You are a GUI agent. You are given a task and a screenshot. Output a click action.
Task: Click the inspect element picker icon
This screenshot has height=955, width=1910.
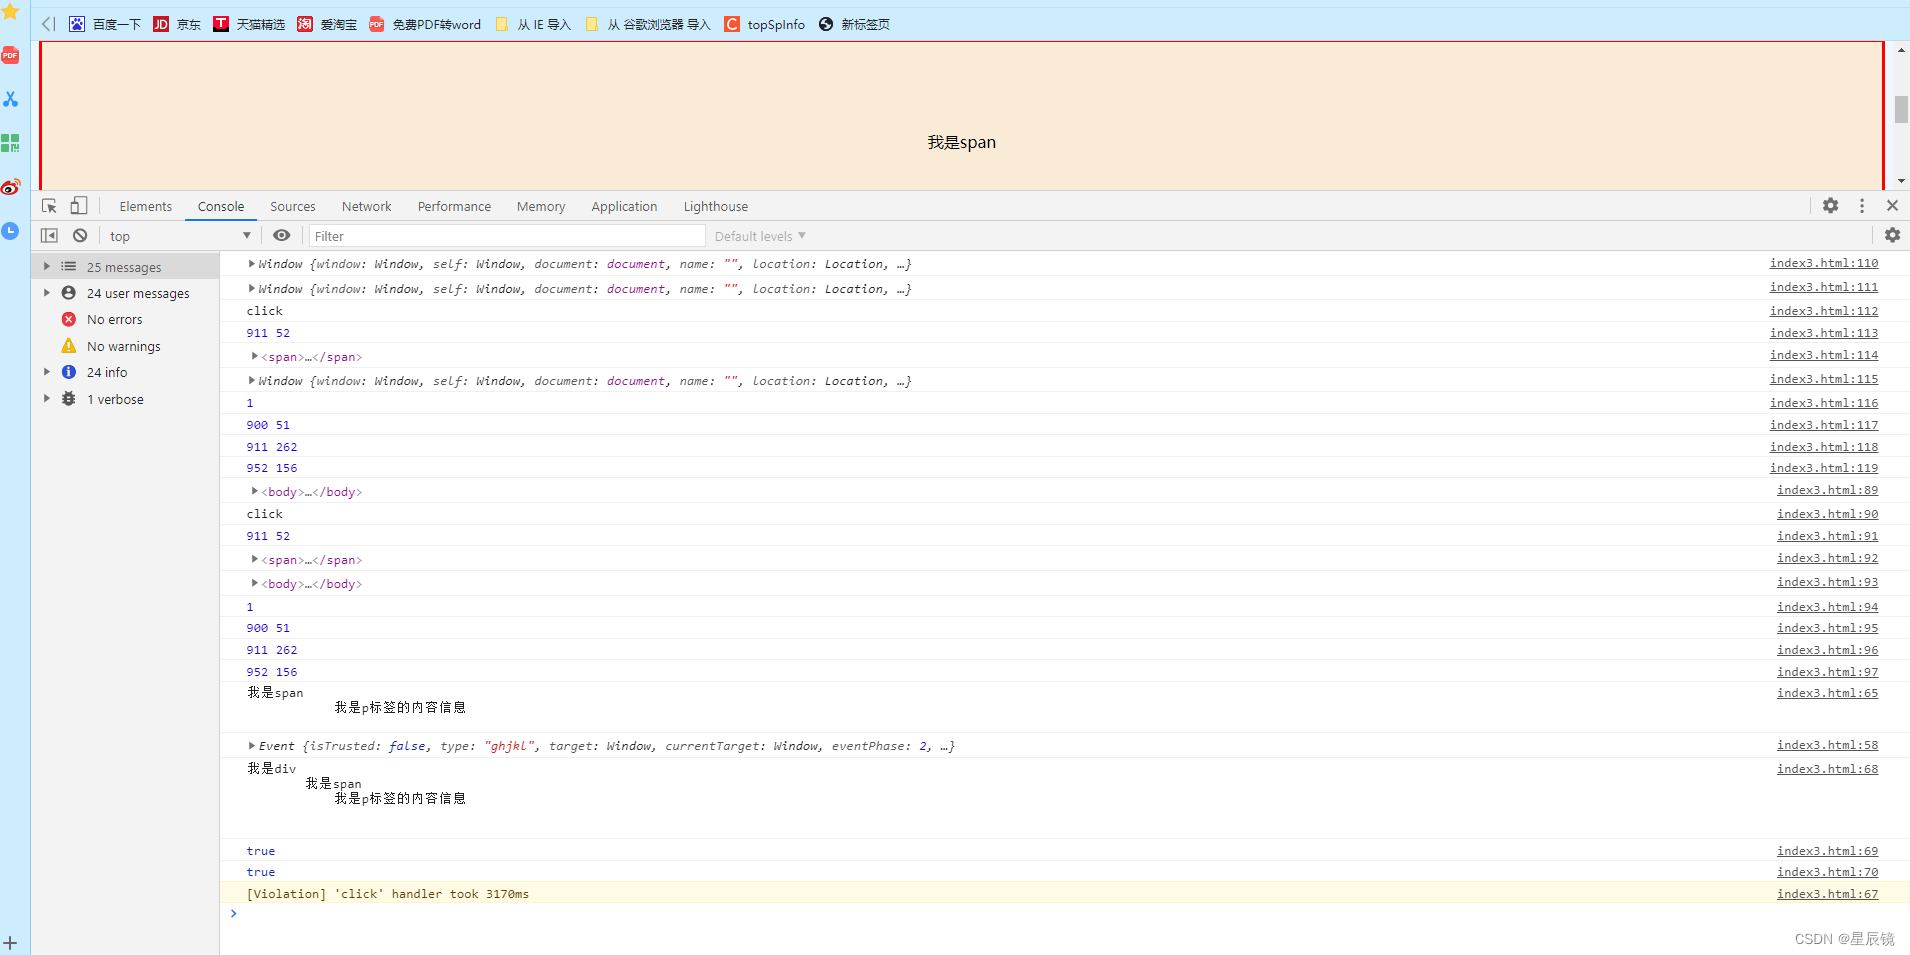click(x=49, y=206)
